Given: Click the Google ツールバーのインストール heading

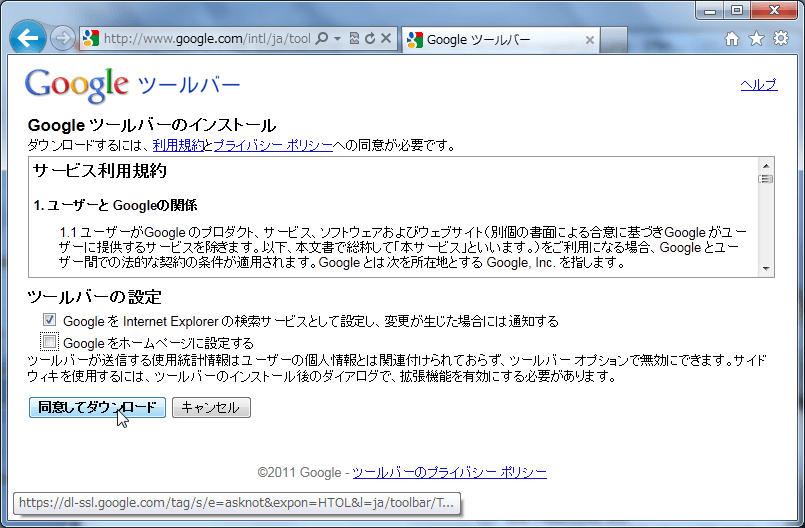Looking at the screenshot, I should (152, 125).
